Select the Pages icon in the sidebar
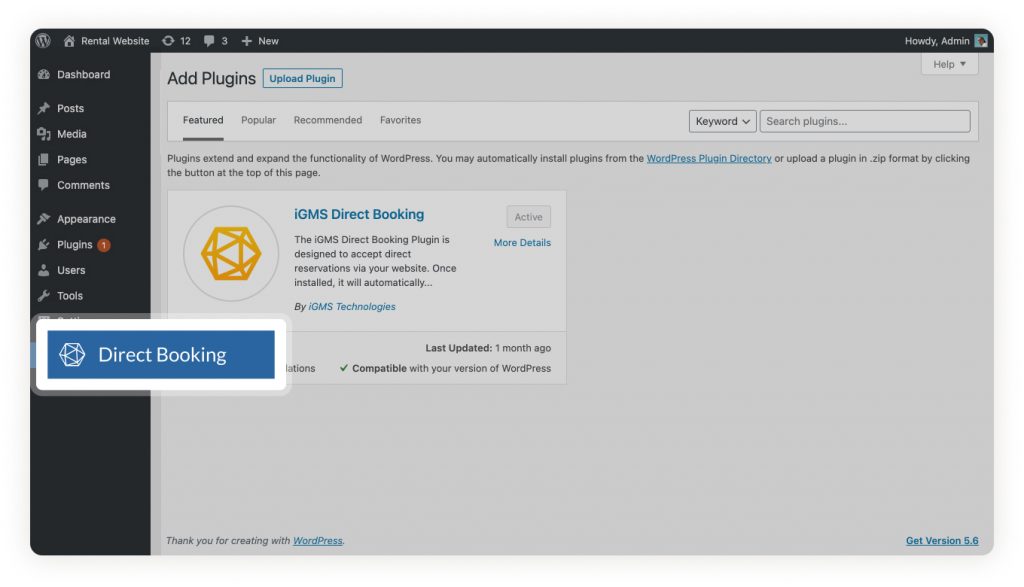Screen dimensions: 1024x587 pyautogui.click(x=45, y=159)
